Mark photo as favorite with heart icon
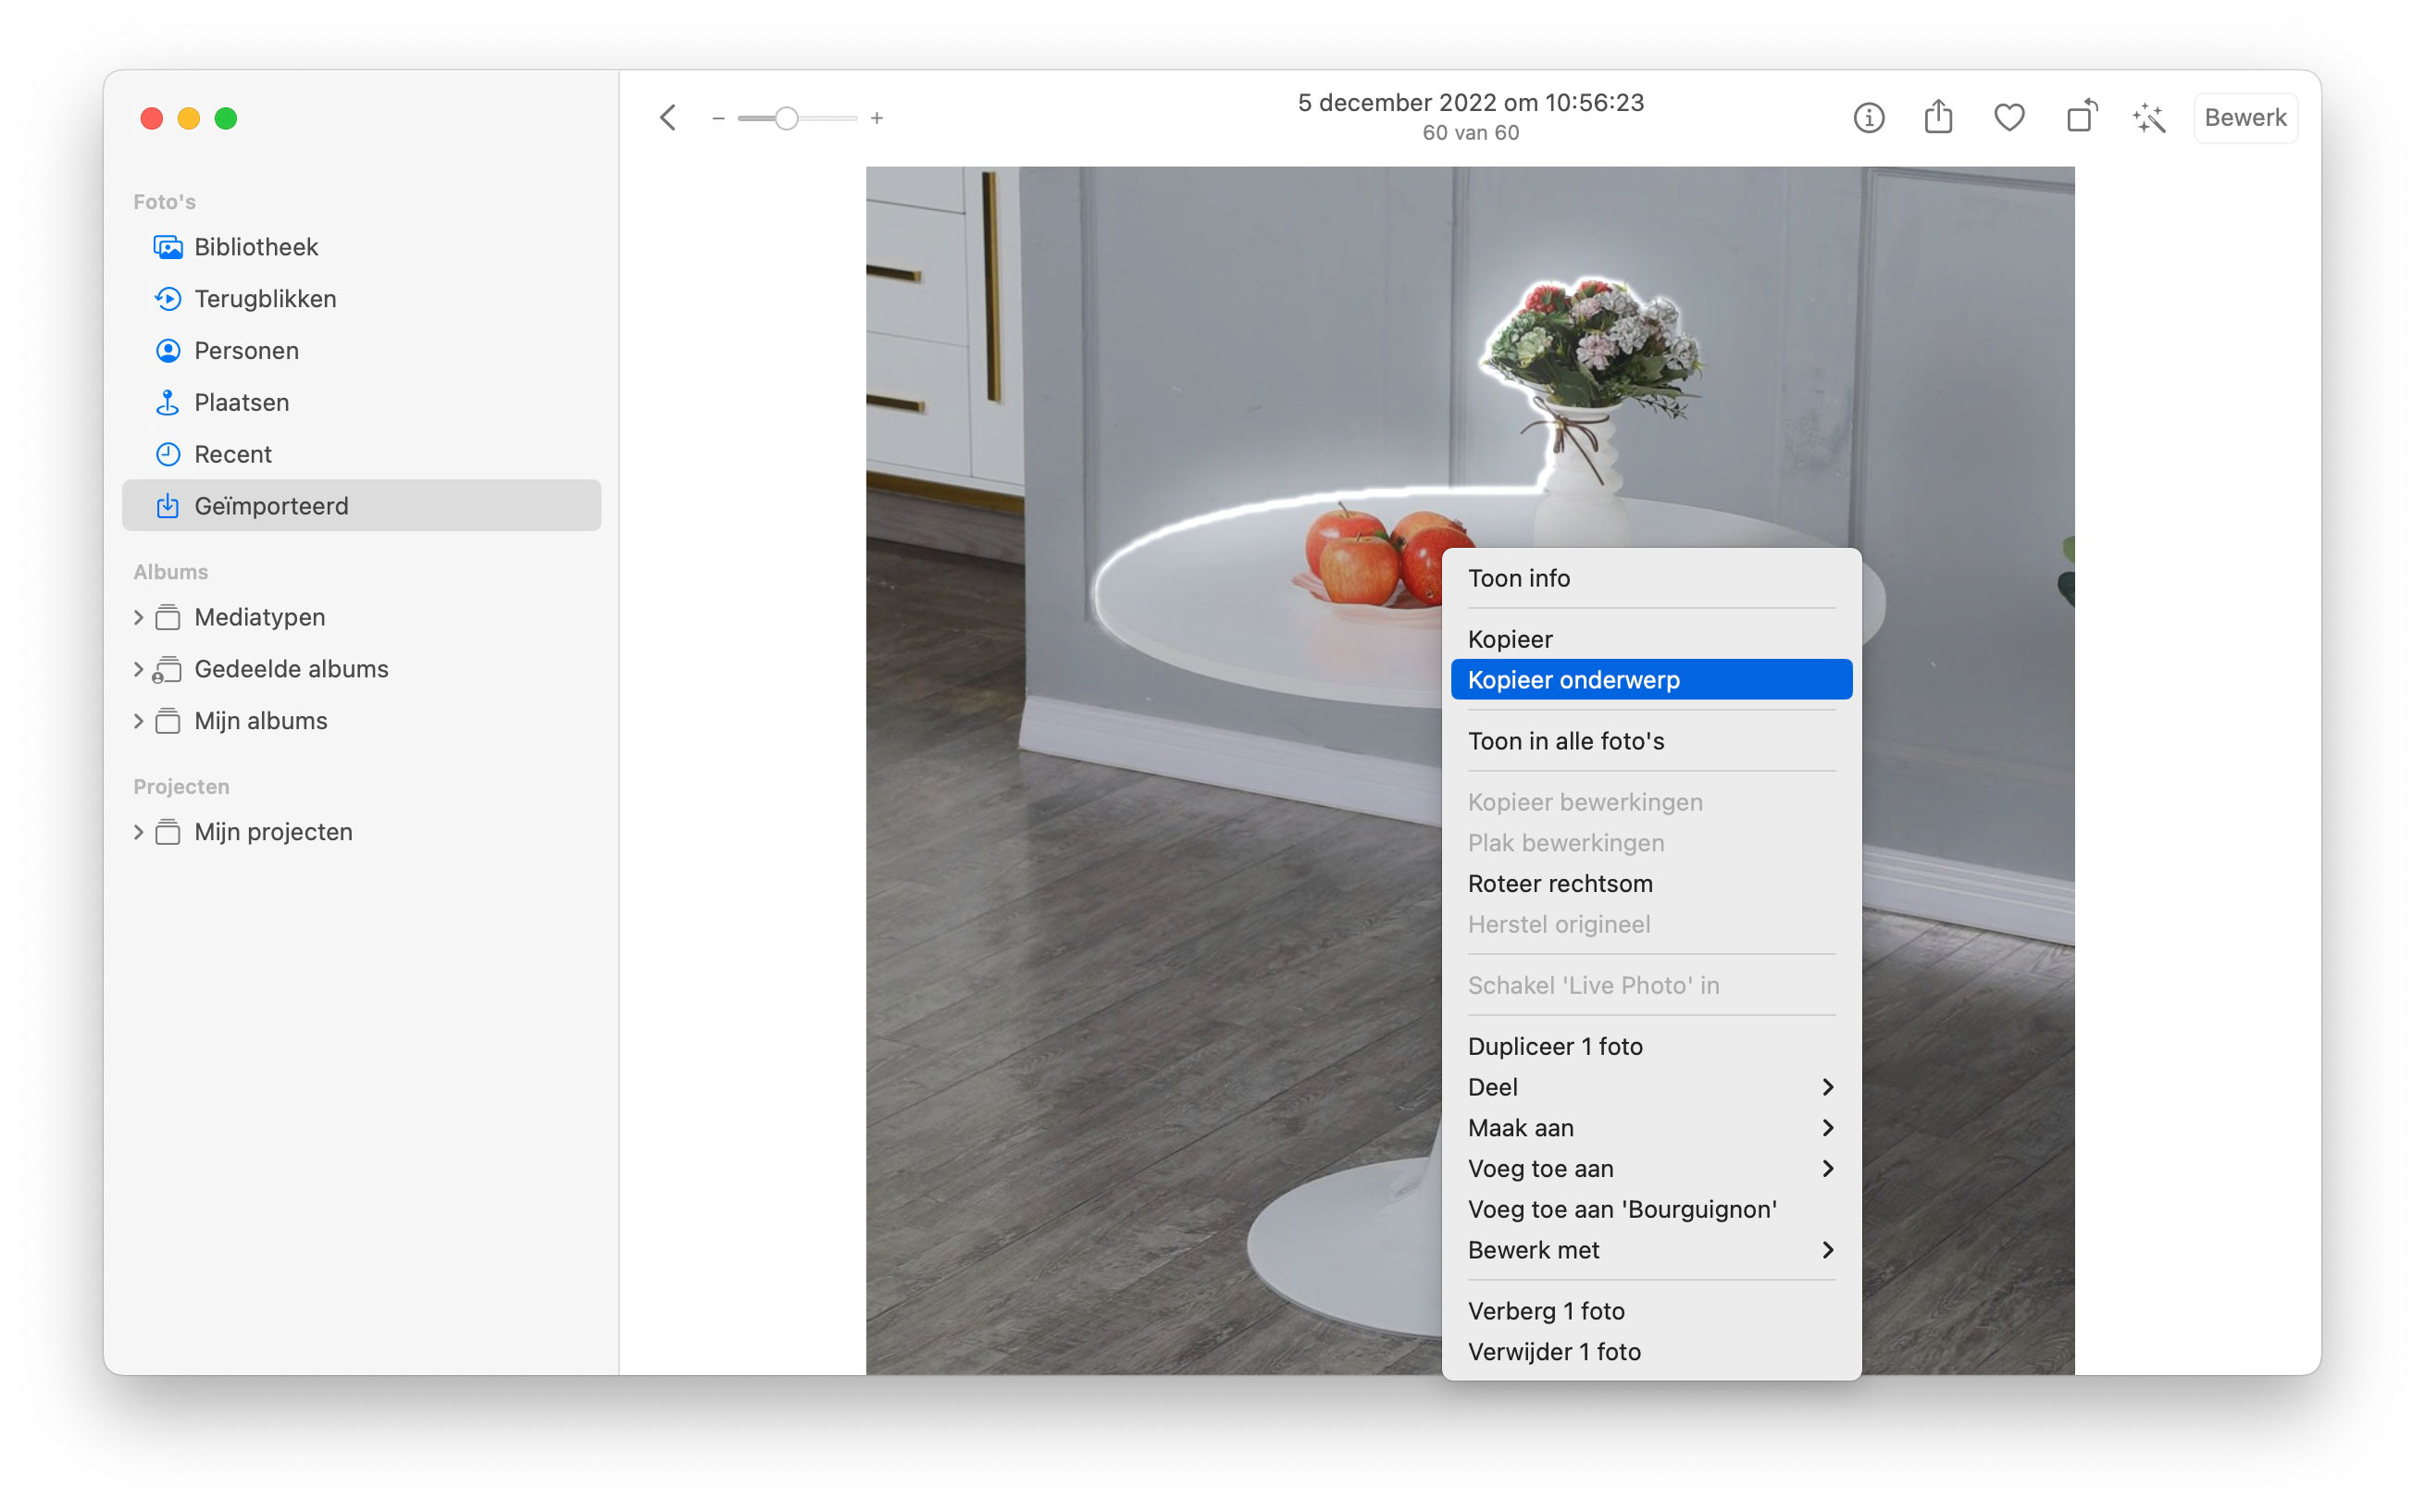 [x=2009, y=118]
